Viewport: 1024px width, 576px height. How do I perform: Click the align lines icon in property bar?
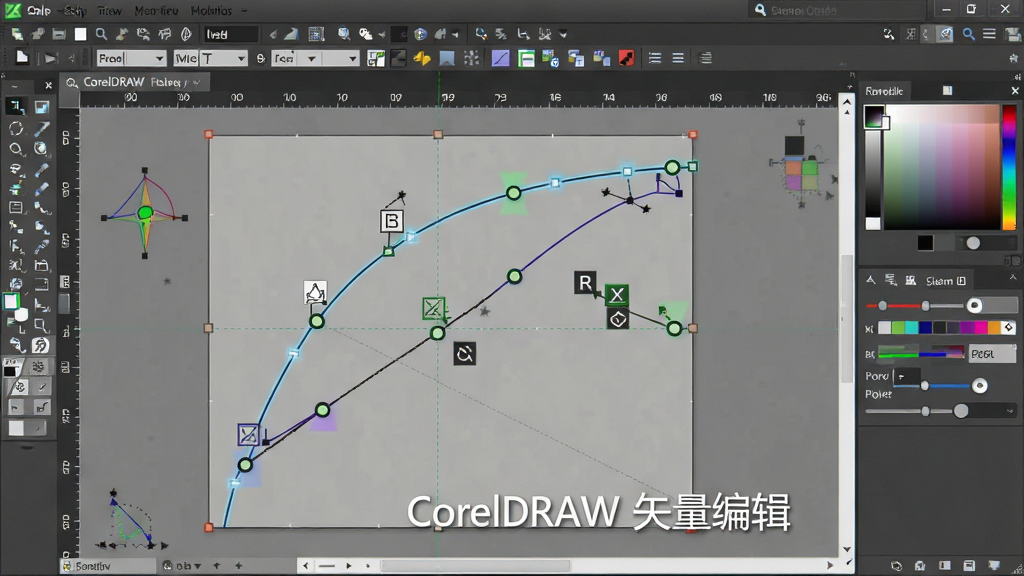point(654,59)
